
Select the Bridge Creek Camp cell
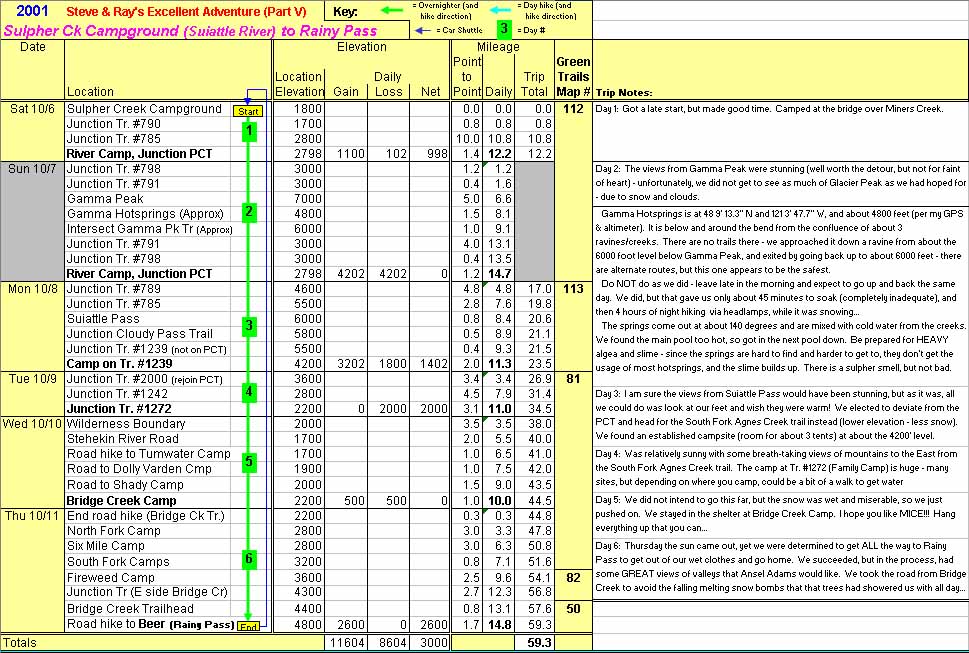tap(121, 500)
